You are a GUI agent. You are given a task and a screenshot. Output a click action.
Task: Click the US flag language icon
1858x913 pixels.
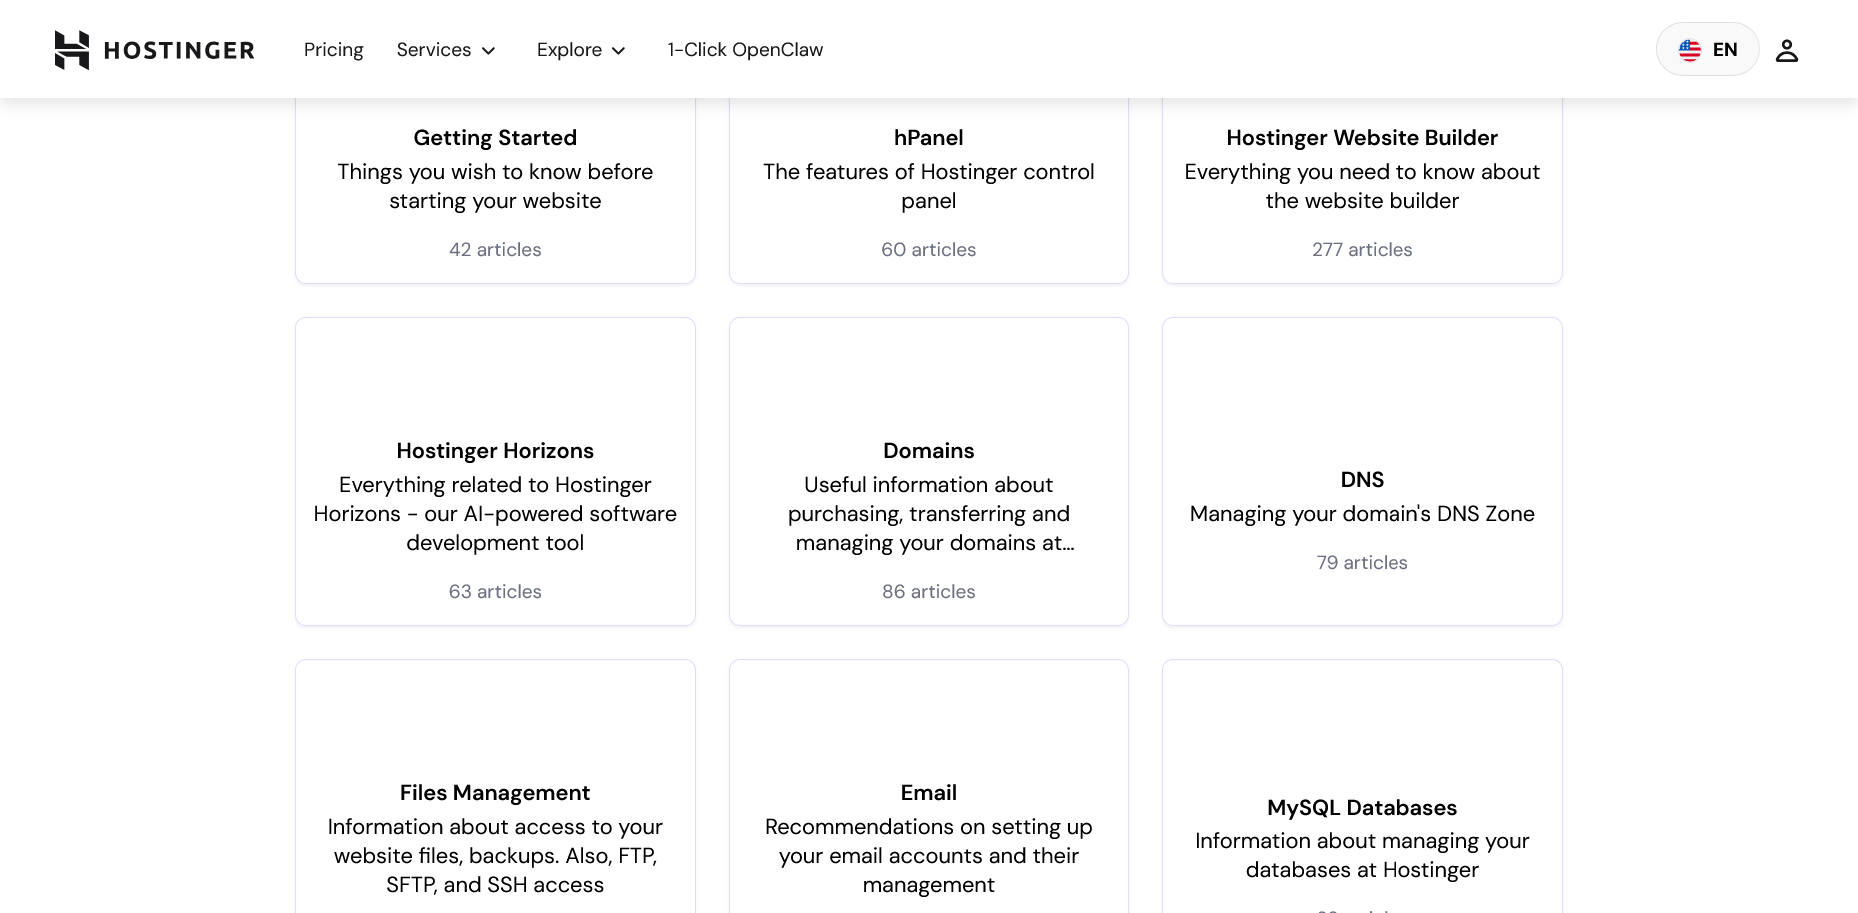tap(1690, 50)
